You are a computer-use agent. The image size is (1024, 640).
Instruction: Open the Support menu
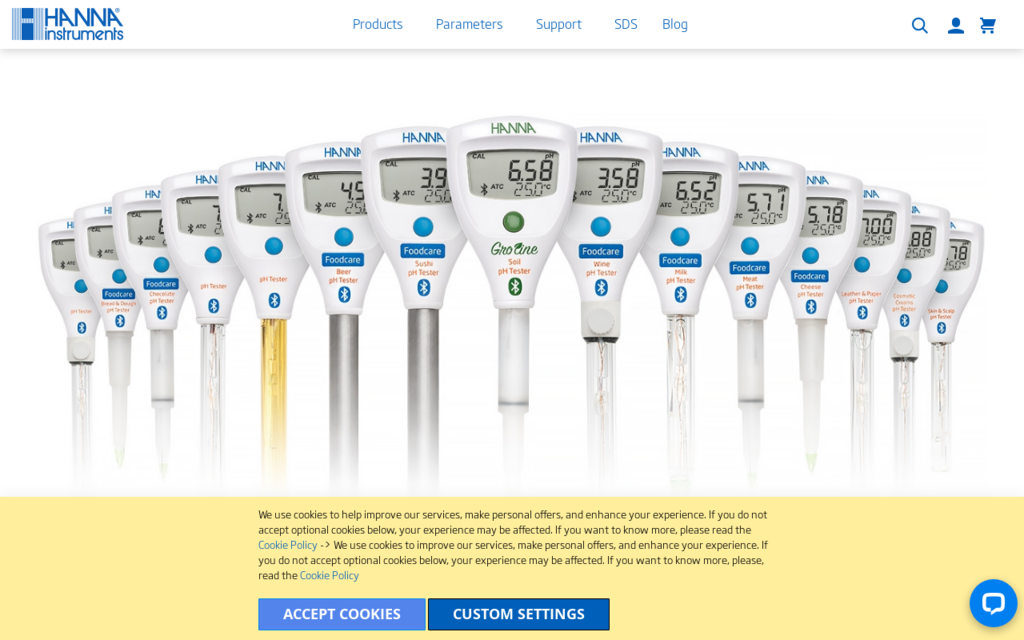tap(558, 24)
